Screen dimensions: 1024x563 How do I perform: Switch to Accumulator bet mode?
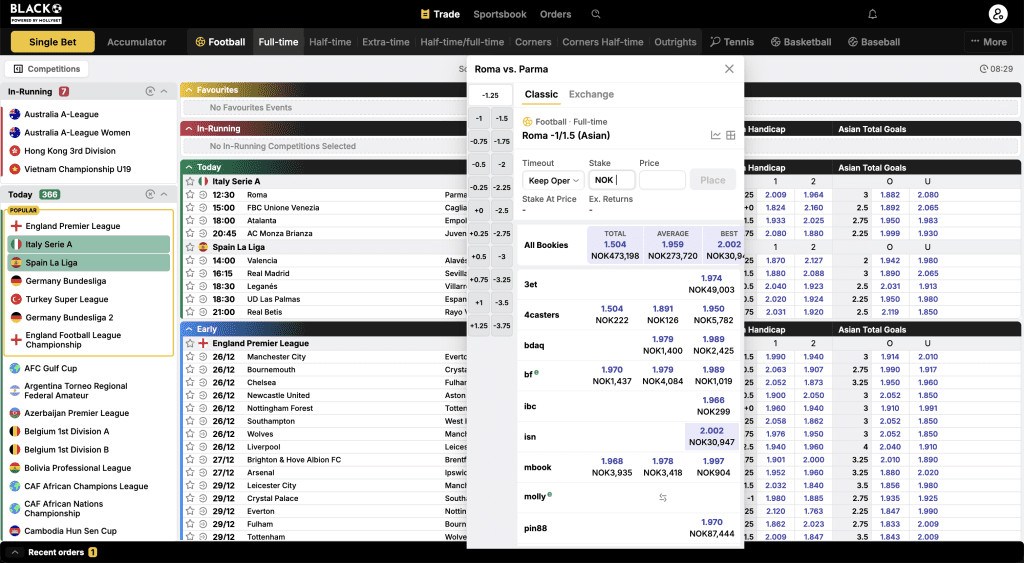pyautogui.click(x=137, y=42)
